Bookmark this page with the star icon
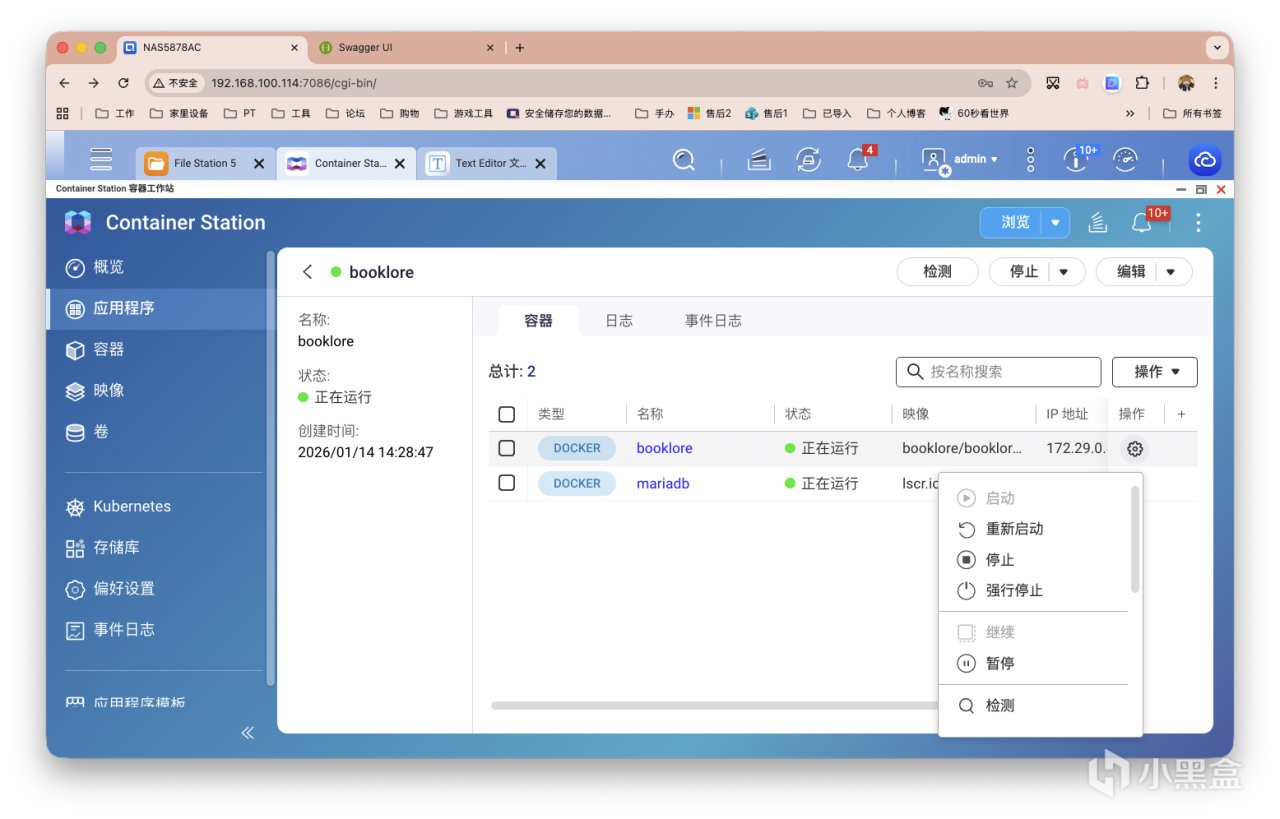 coord(1012,83)
